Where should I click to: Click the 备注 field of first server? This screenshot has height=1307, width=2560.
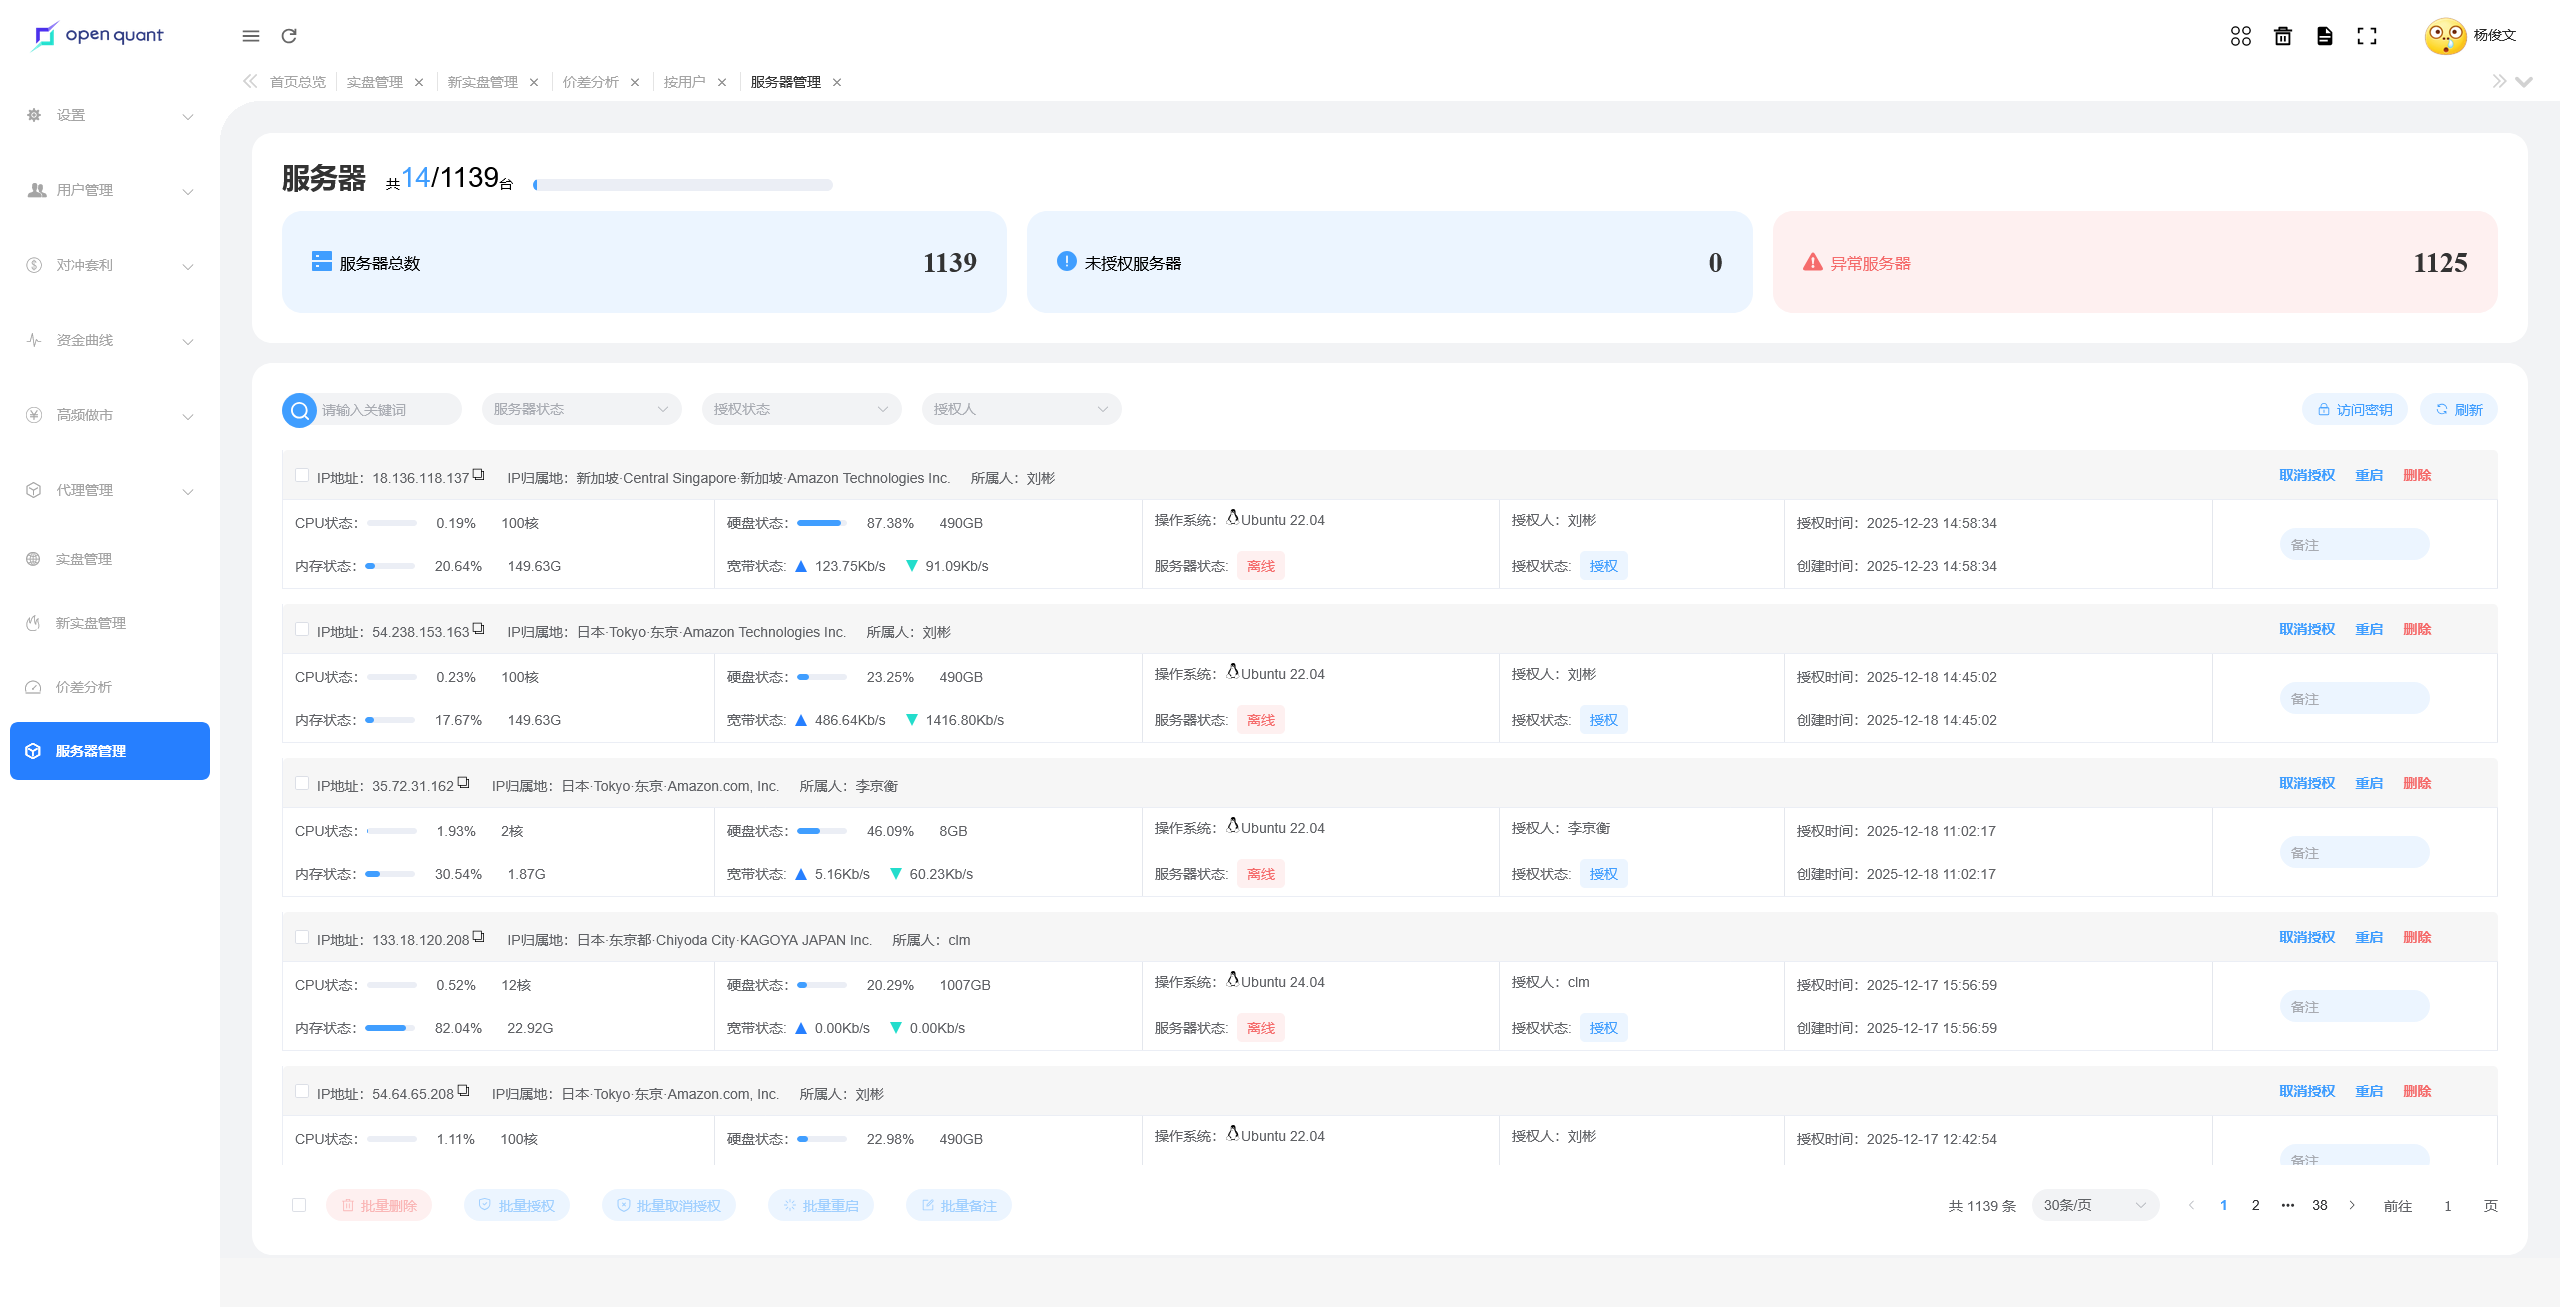(2354, 545)
